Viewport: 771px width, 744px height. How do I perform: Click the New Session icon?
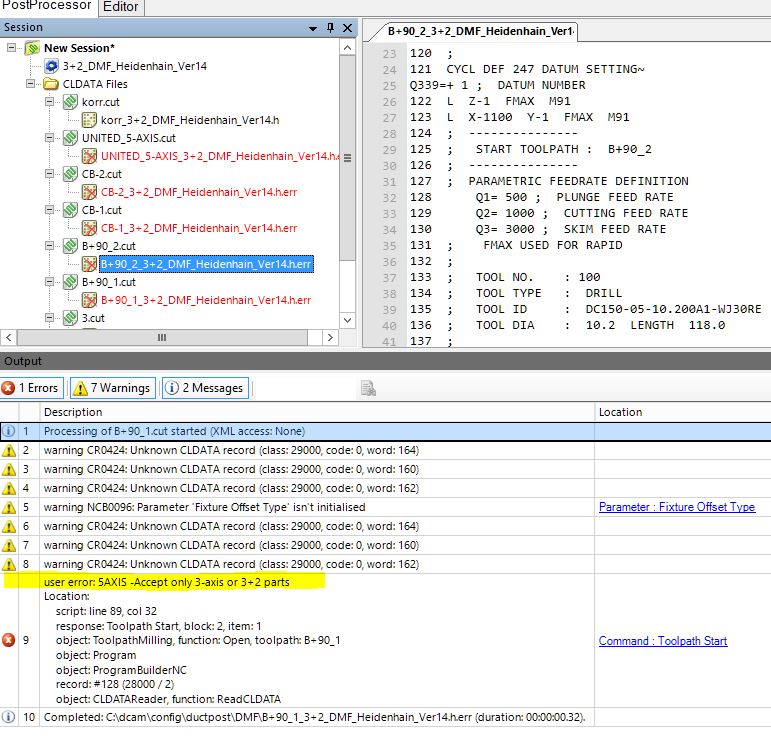32,48
